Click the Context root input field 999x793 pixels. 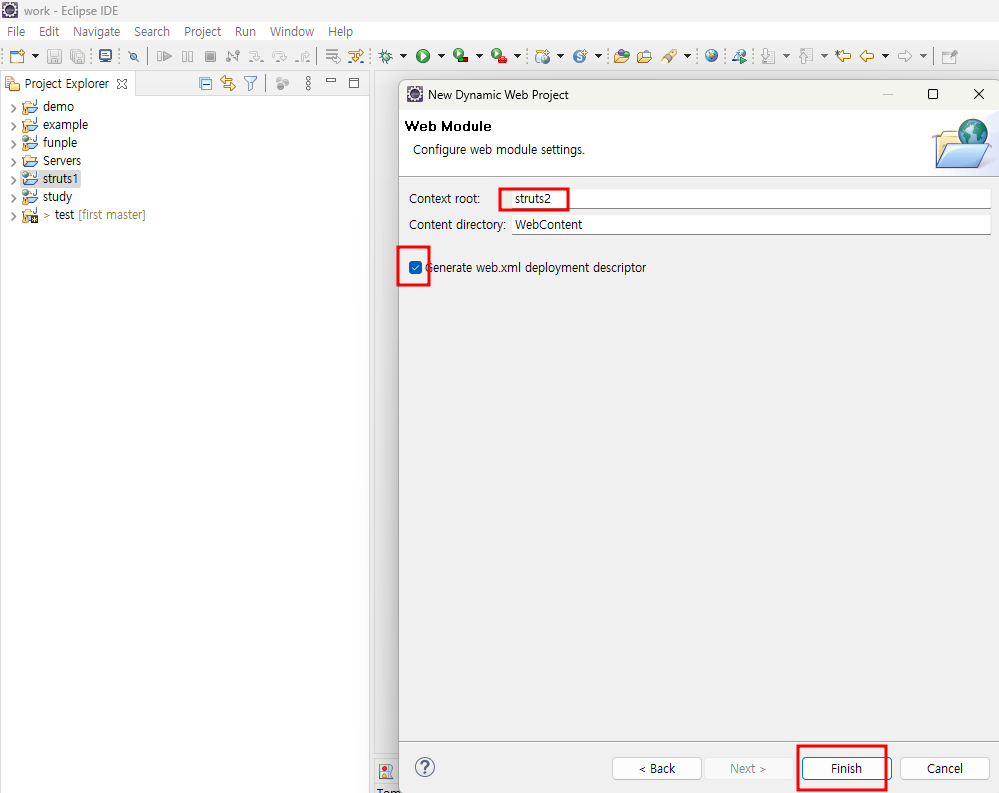tap(751, 199)
